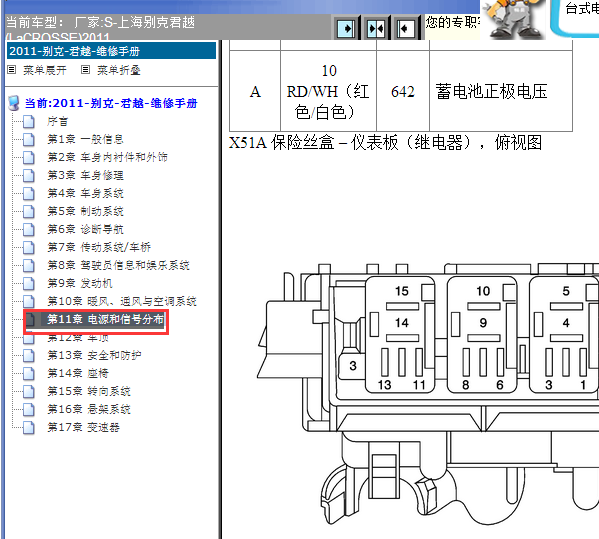599x539 pixels.
Task: Click page icon beside 第15章 转向系统
Action: [x=29, y=392]
